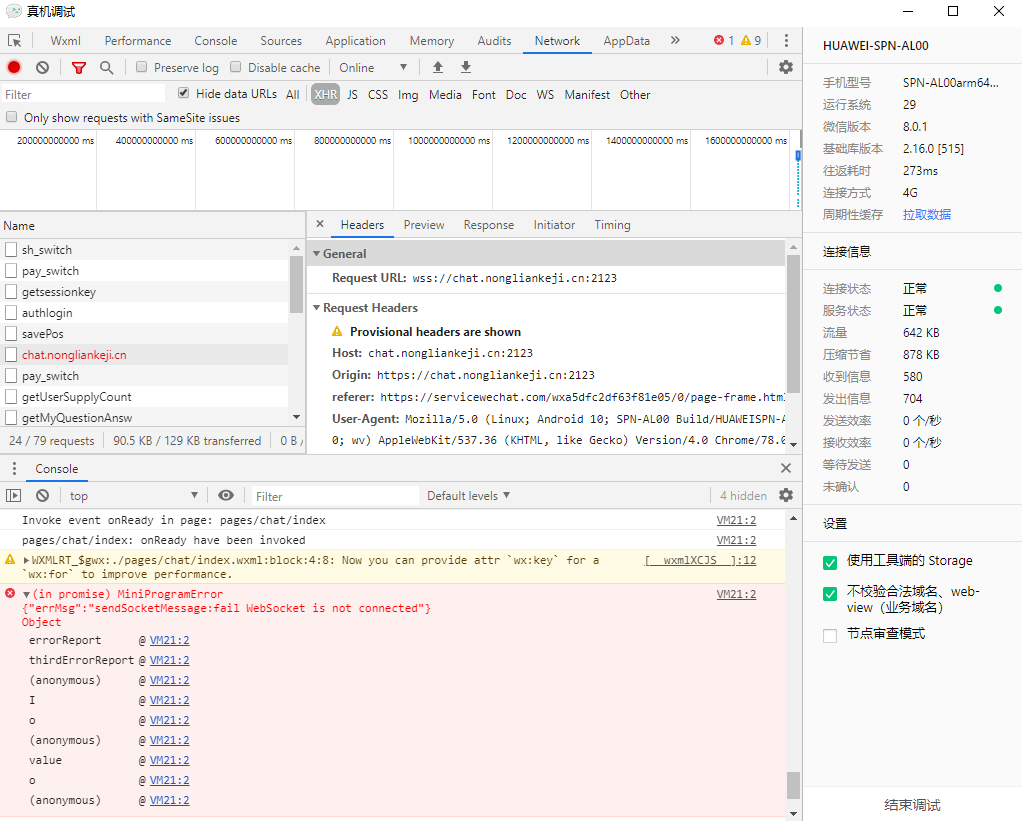Screen dimensions: 1023x821
Task: Export HAR file download arrow
Action: pos(466,67)
